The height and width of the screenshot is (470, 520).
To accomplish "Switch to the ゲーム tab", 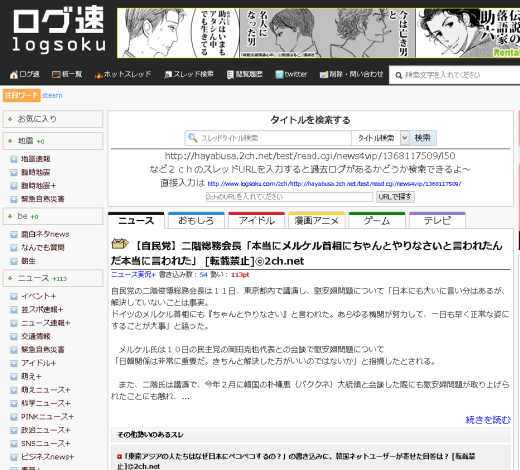I will [377, 220].
